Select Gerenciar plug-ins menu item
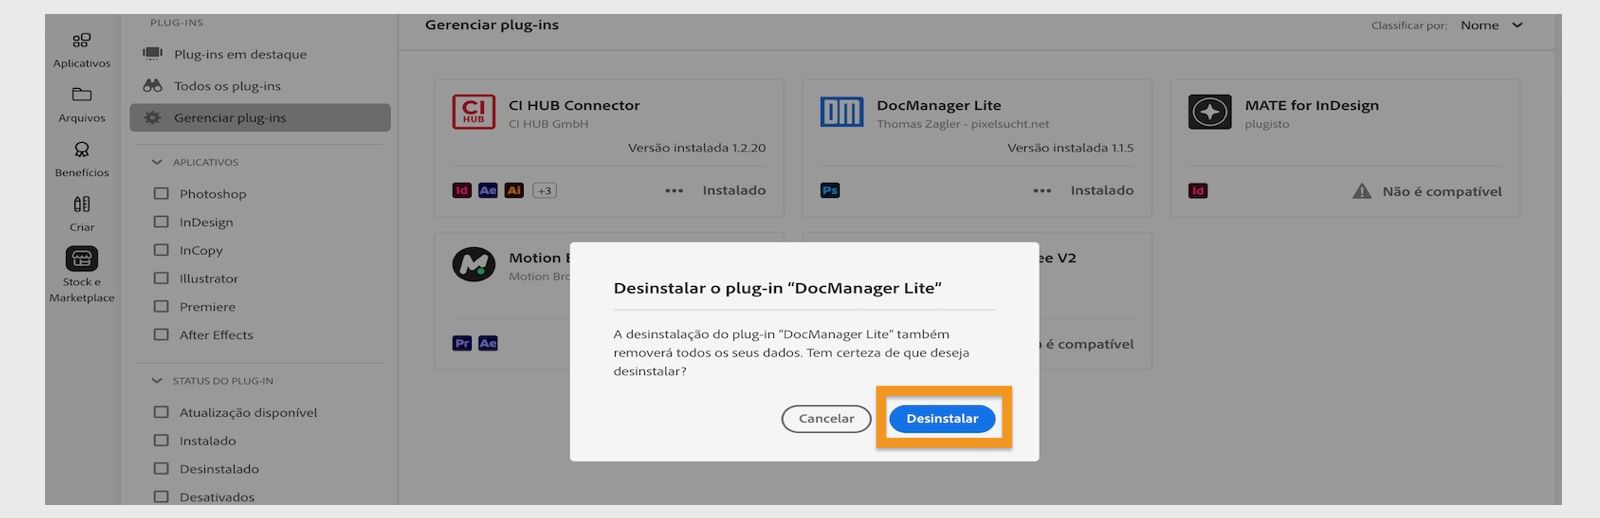Screen dimensions: 1600x518 point(260,118)
